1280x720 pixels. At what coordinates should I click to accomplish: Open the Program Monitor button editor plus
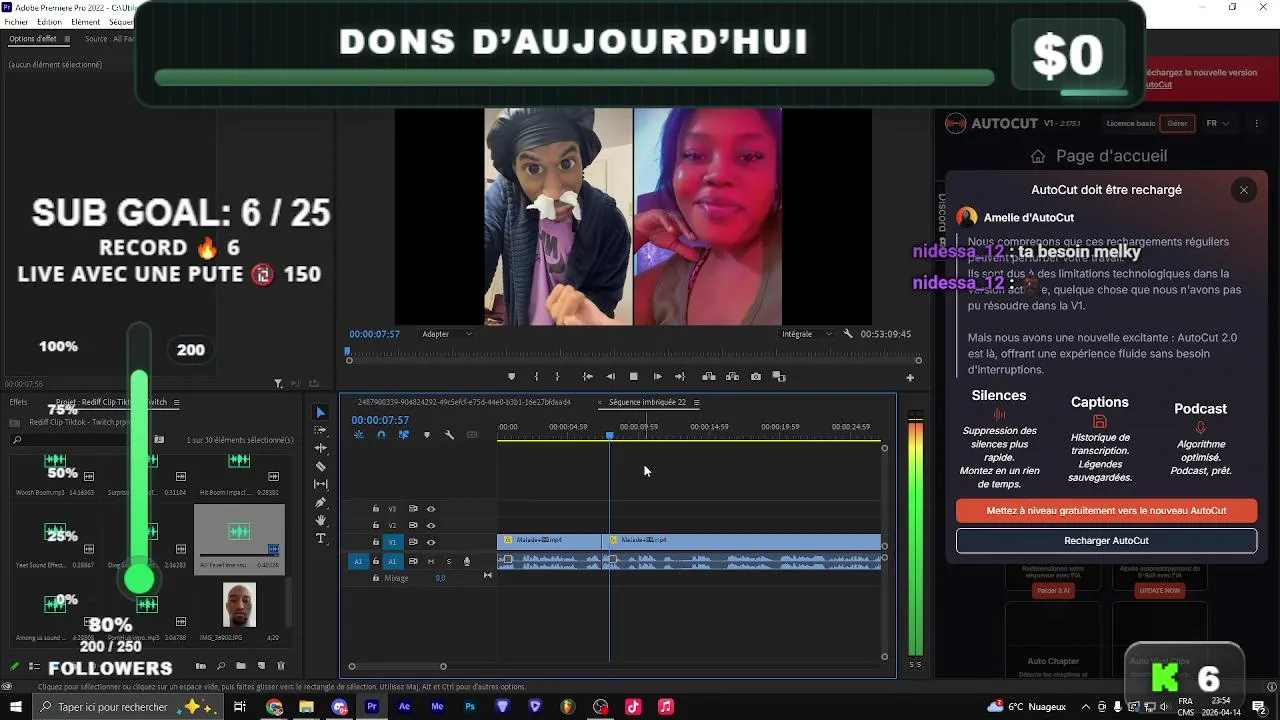click(910, 378)
